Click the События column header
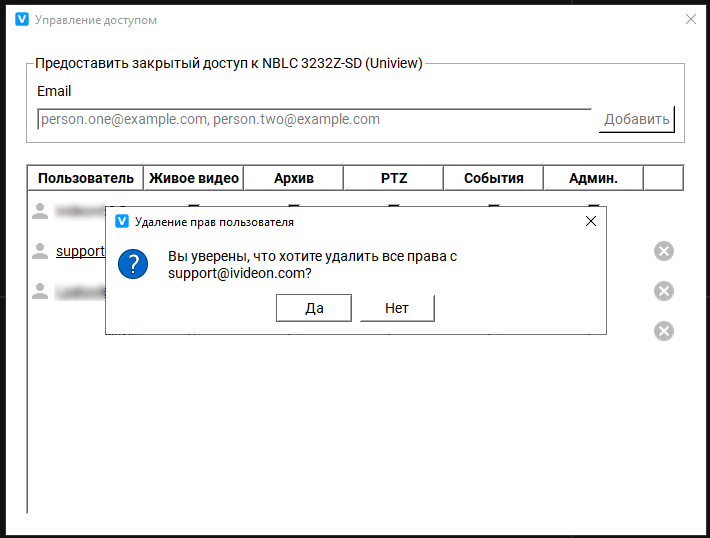Viewport: 710px width, 538px height. click(493, 178)
